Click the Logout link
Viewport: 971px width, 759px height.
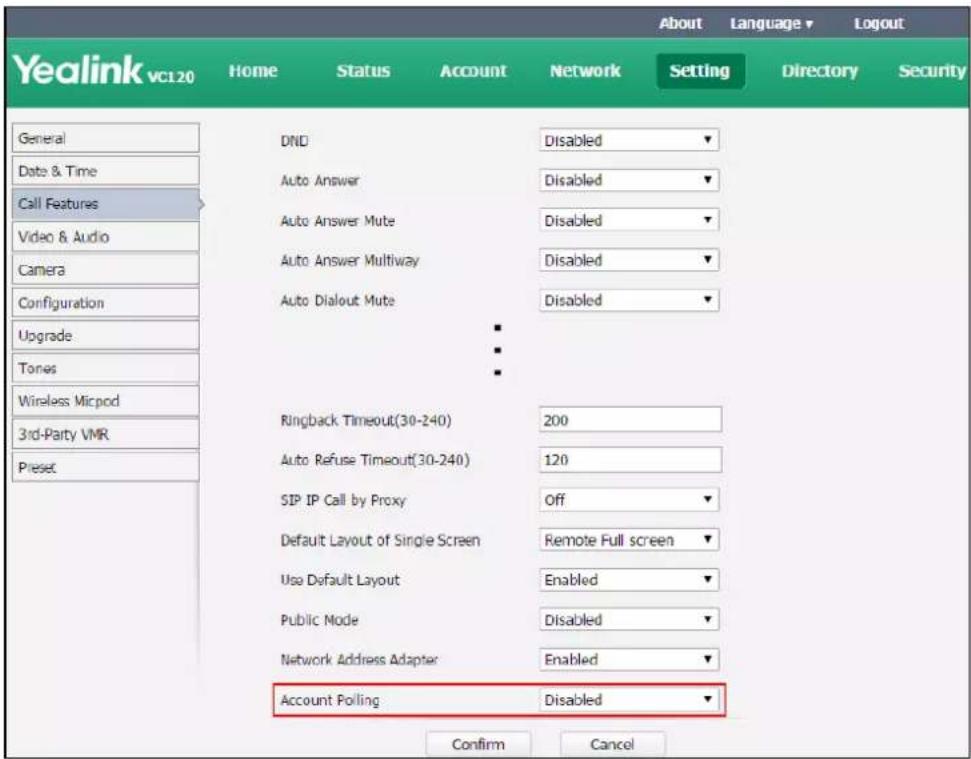tap(879, 24)
